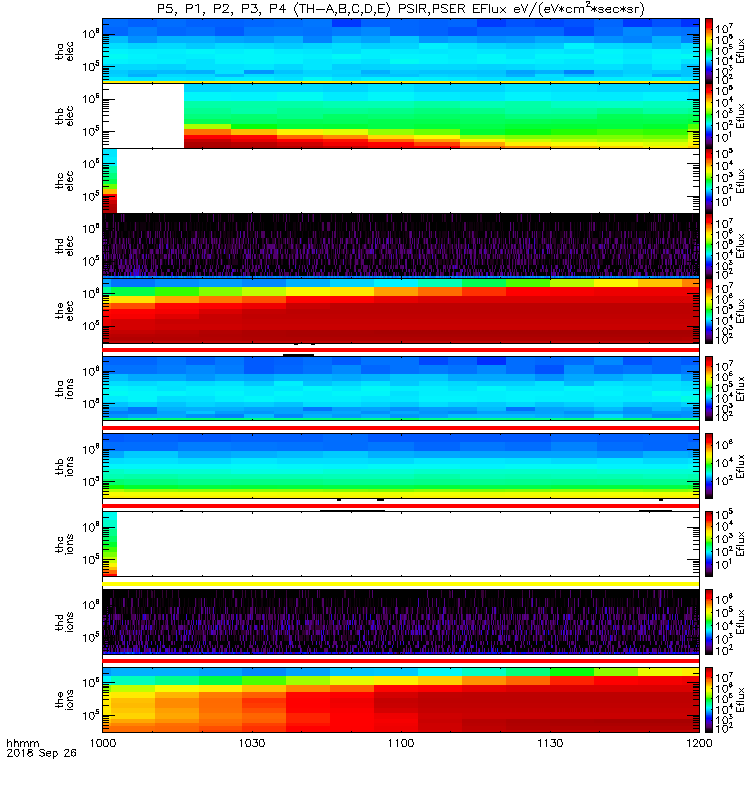Screen dimensions: 750x800
Task: Select the 'thd elec' panel label
Action: coord(65,245)
